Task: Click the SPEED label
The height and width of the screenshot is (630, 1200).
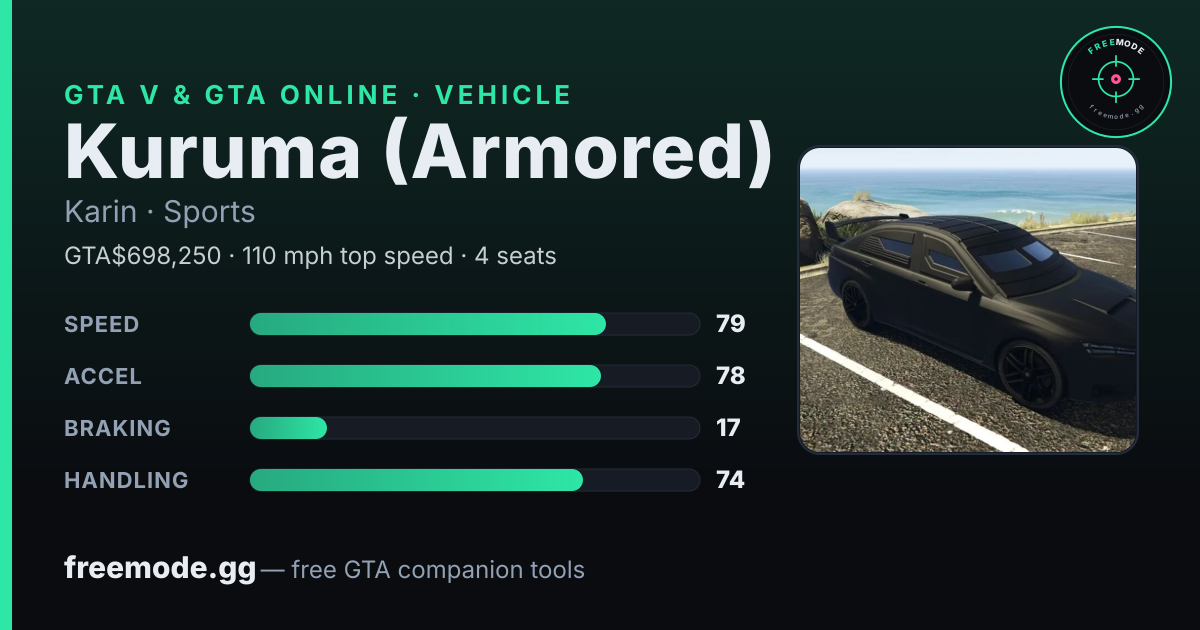Action: 102,324
